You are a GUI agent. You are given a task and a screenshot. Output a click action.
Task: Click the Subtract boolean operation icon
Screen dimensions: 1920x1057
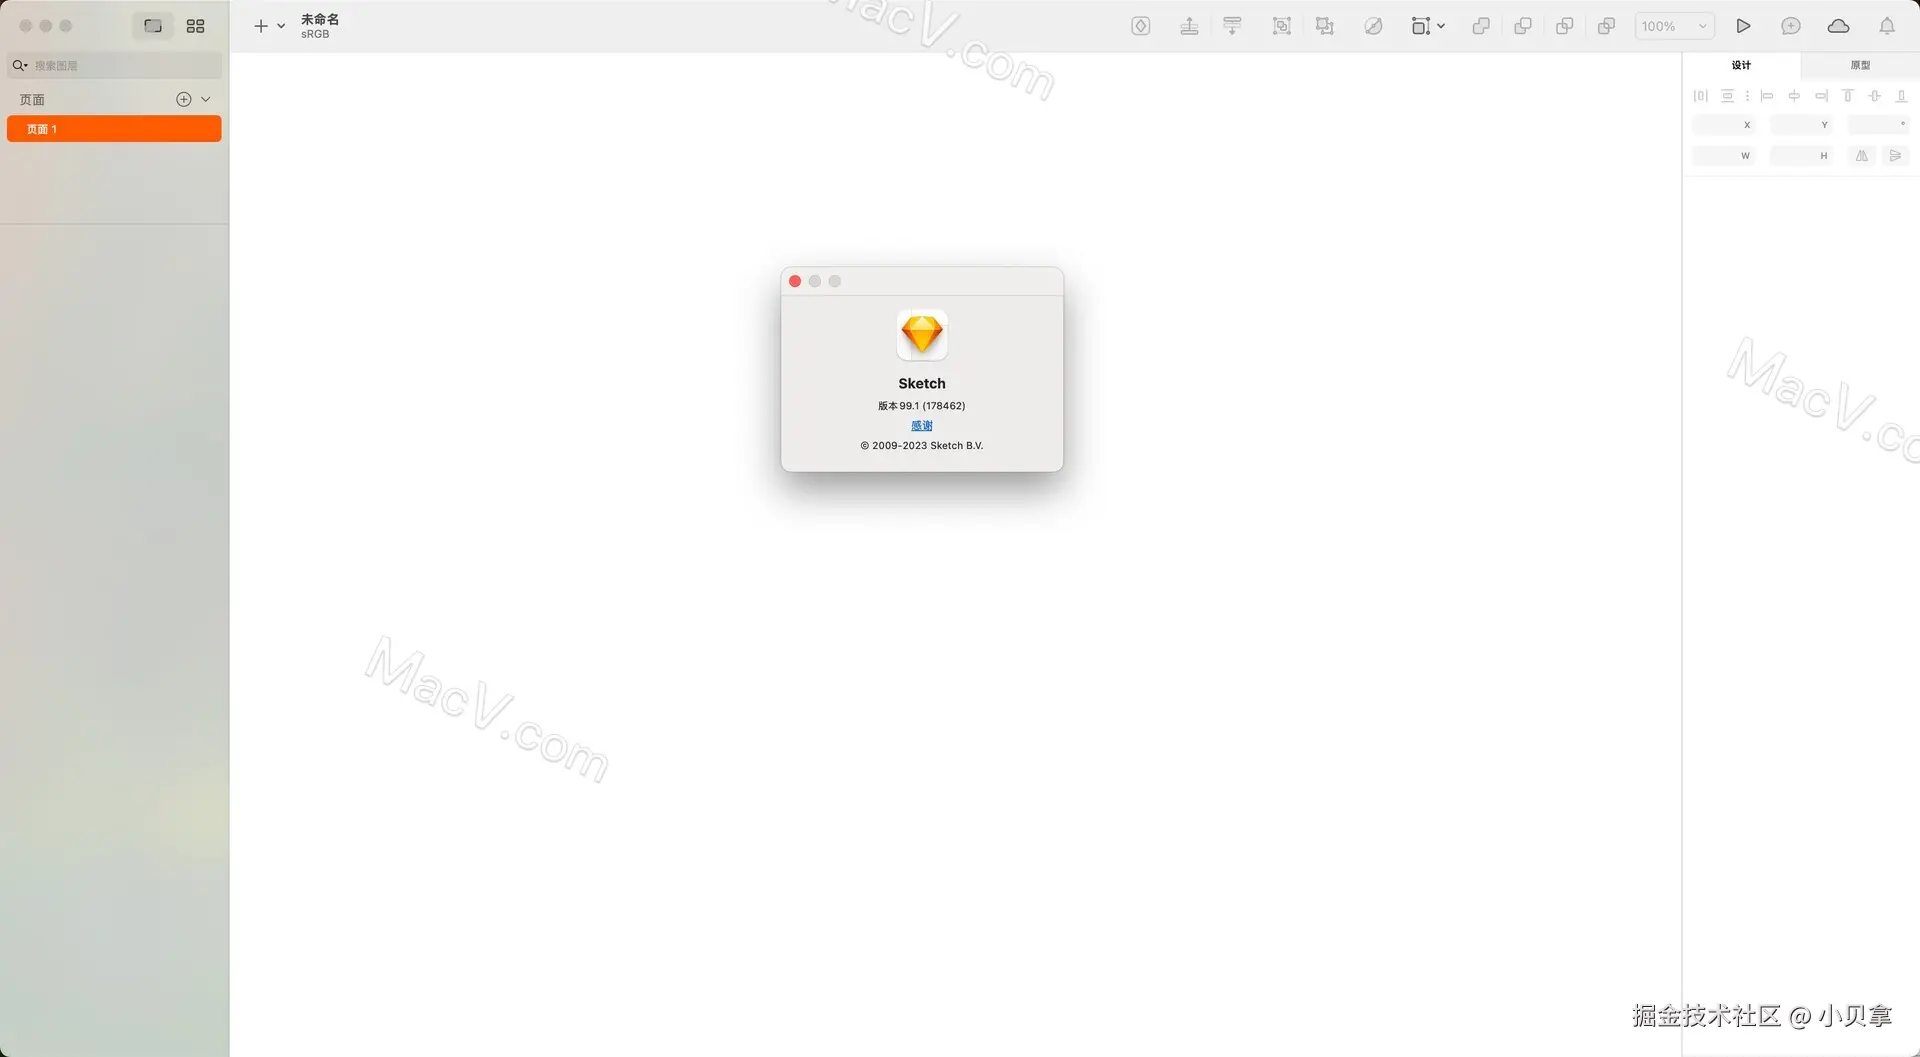1523,26
